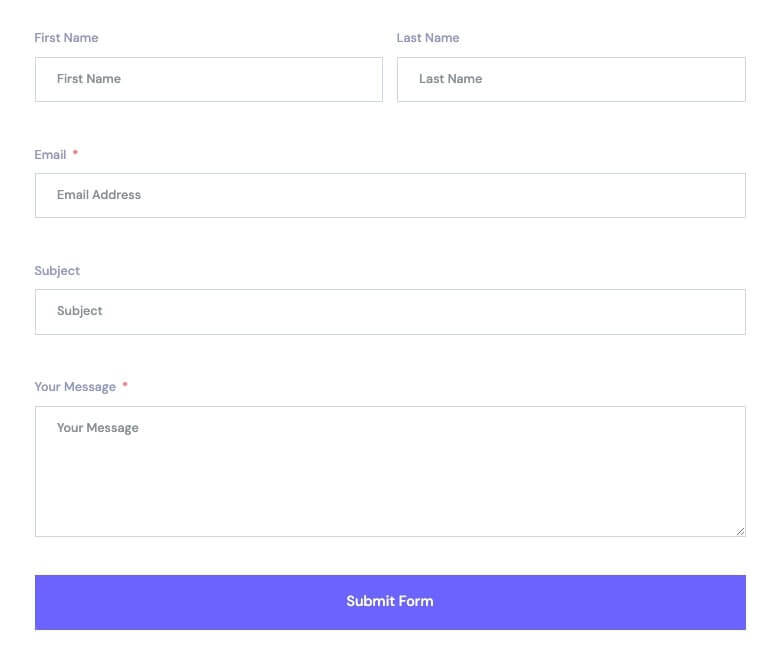Click the 'Last Name' placeholder inside the box
Screen dimensions: 783x668
pos(450,79)
